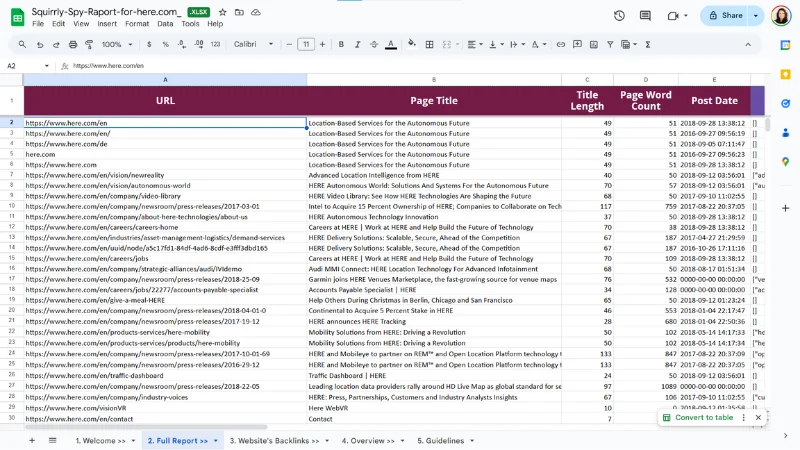Switch to Website's Backlinks sheet tab
Viewport: 800px width, 450px height.
pyautogui.click(x=276, y=440)
